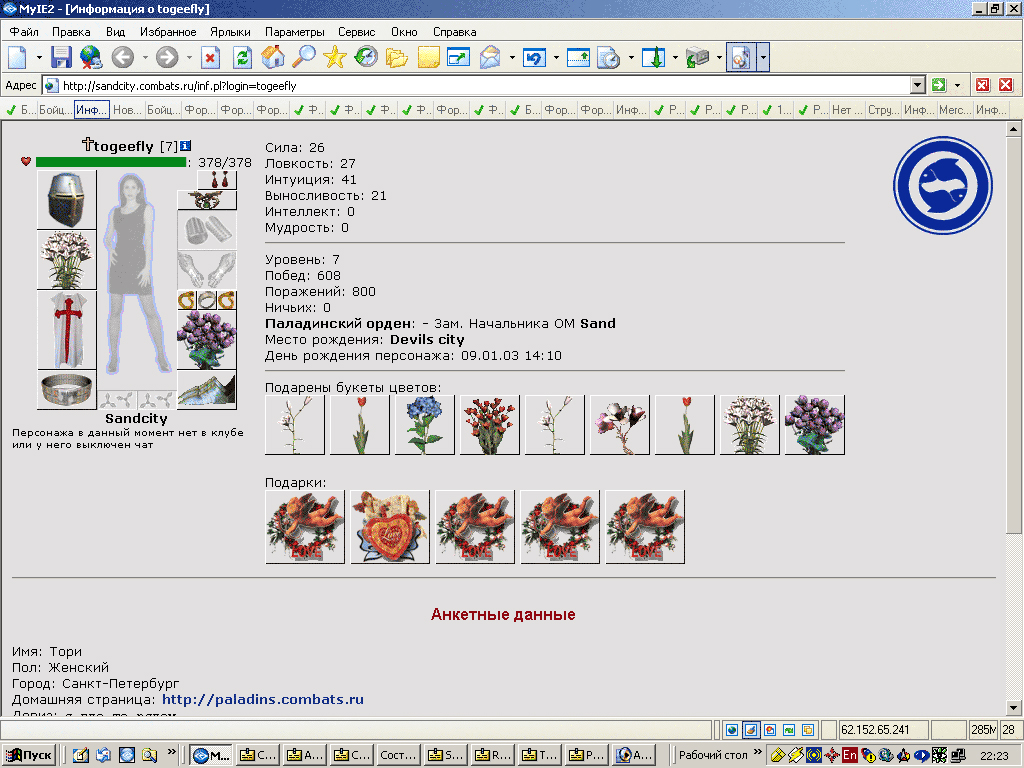
Task: Click the heart-shaped gift thumbnail
Action: point(390,526)
